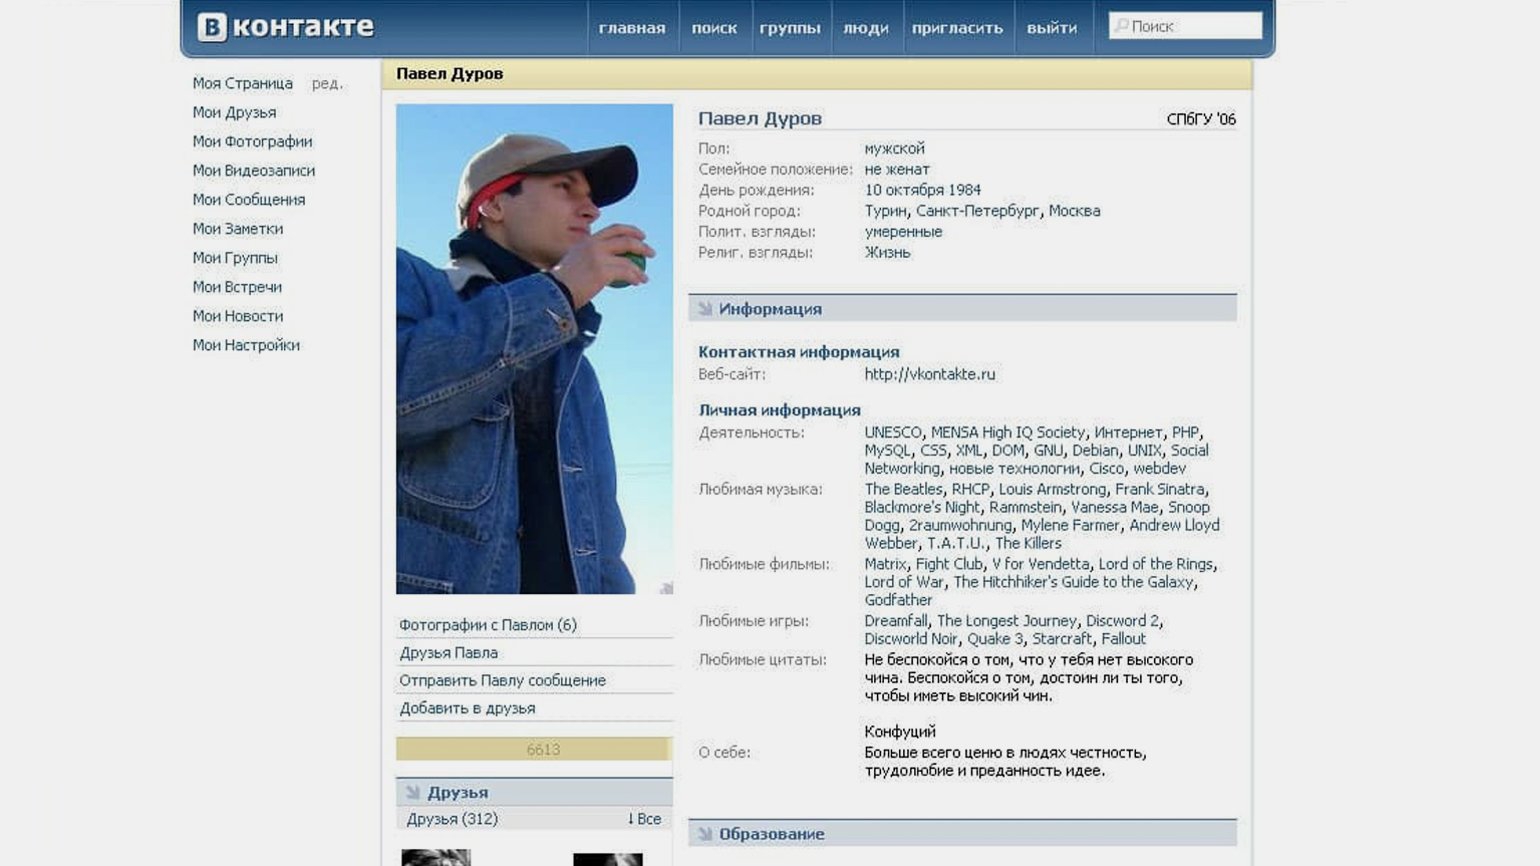Click the ред. edit link
Image resolution: width=1540 pixels, height=866 pixels.
point(327,83)
